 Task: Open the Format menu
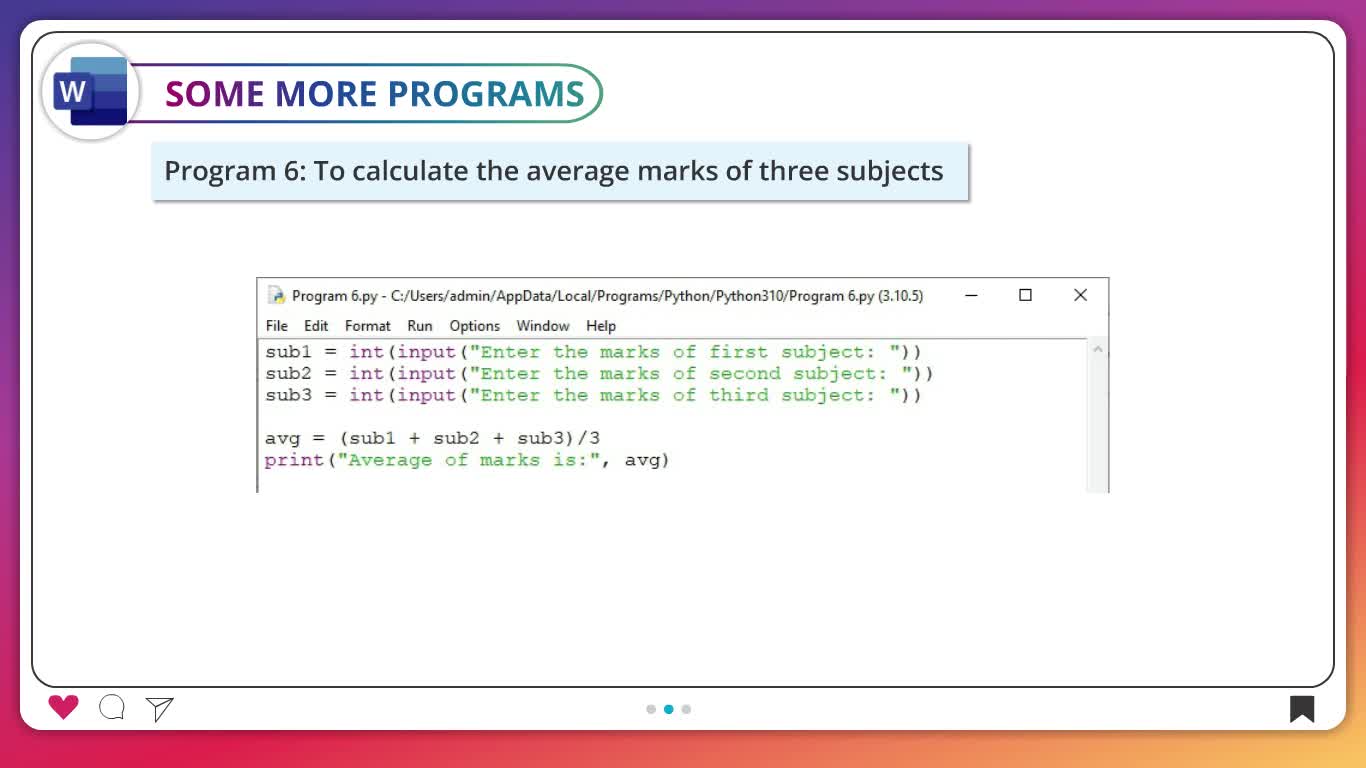pyautogui.click(x=368, y=326)
